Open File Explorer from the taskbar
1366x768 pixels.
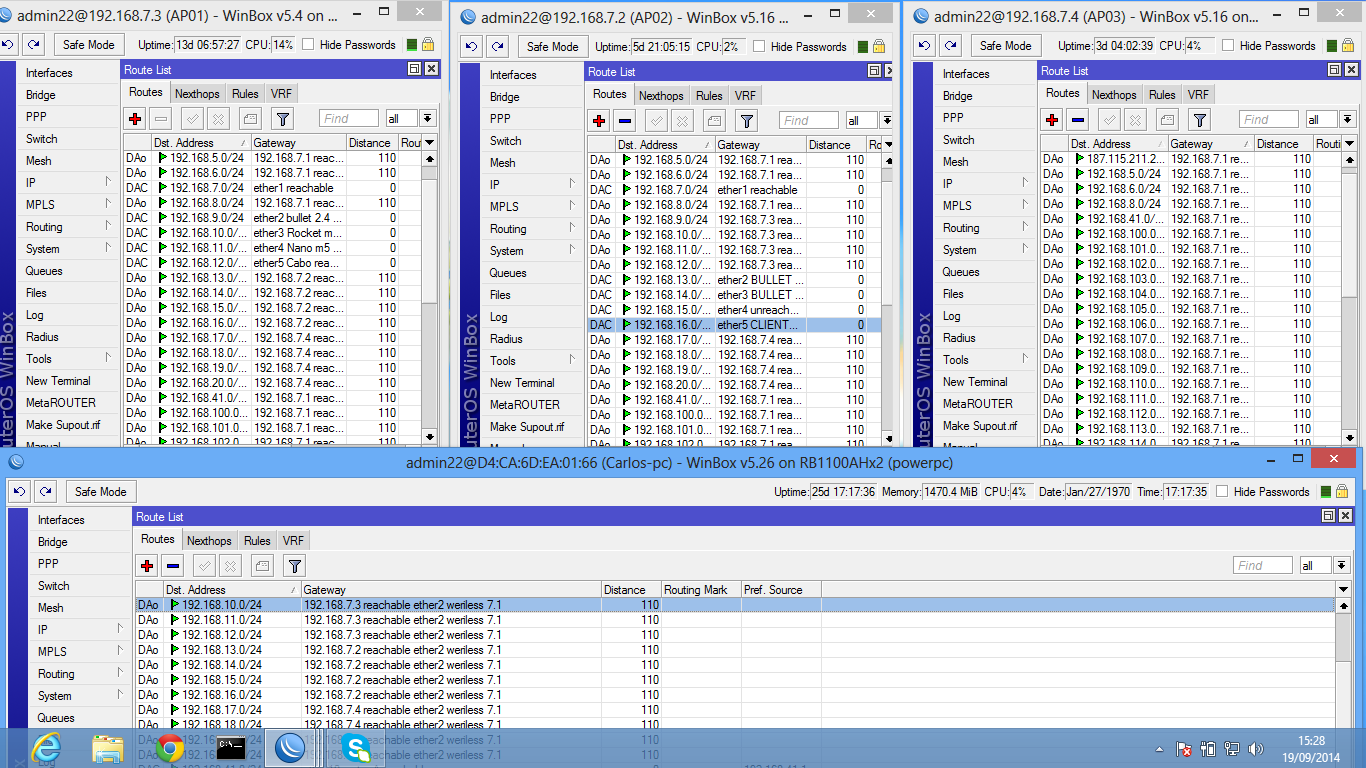click(108, 748)
